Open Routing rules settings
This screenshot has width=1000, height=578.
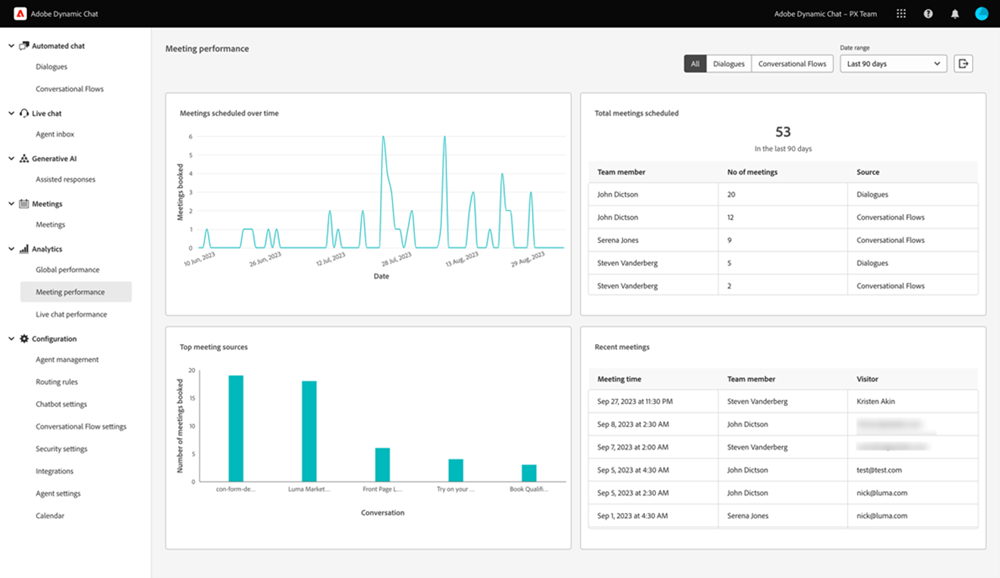point(57,382)
